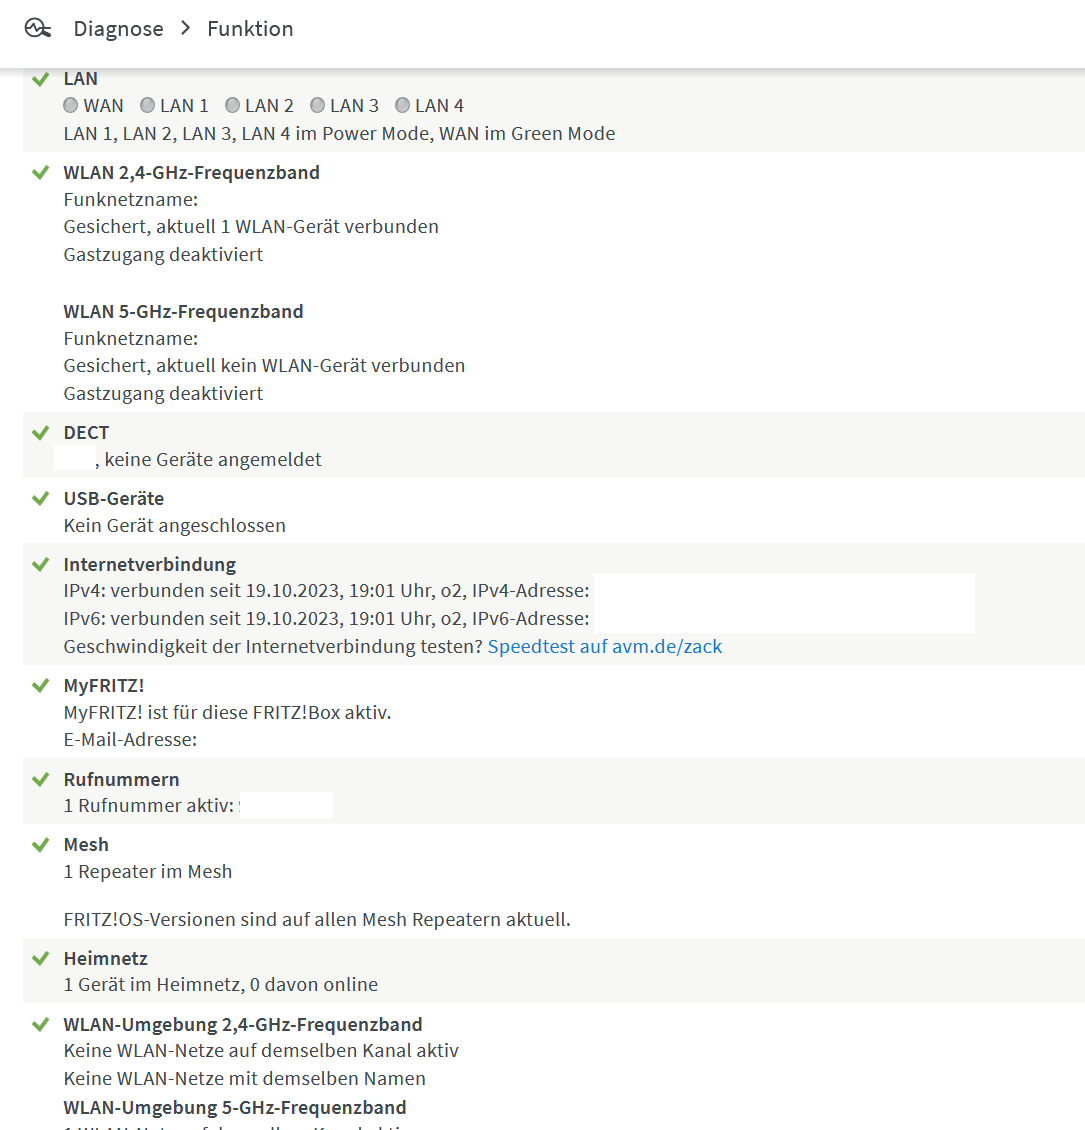Click the breadcrumb chevron after Diagnose
The height and width of the screenshot is (1130, 1085).
[x=186, y=28]
